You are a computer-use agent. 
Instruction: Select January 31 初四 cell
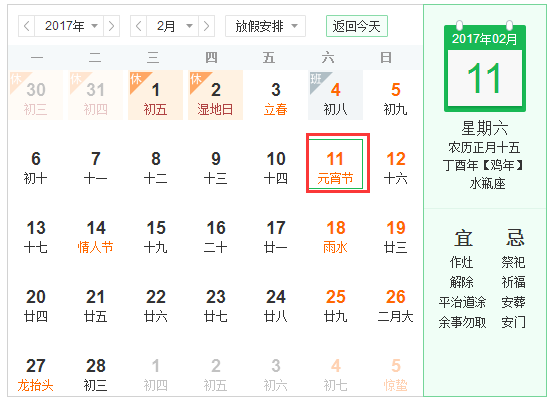pyautogui.click(x=96, y=95)
